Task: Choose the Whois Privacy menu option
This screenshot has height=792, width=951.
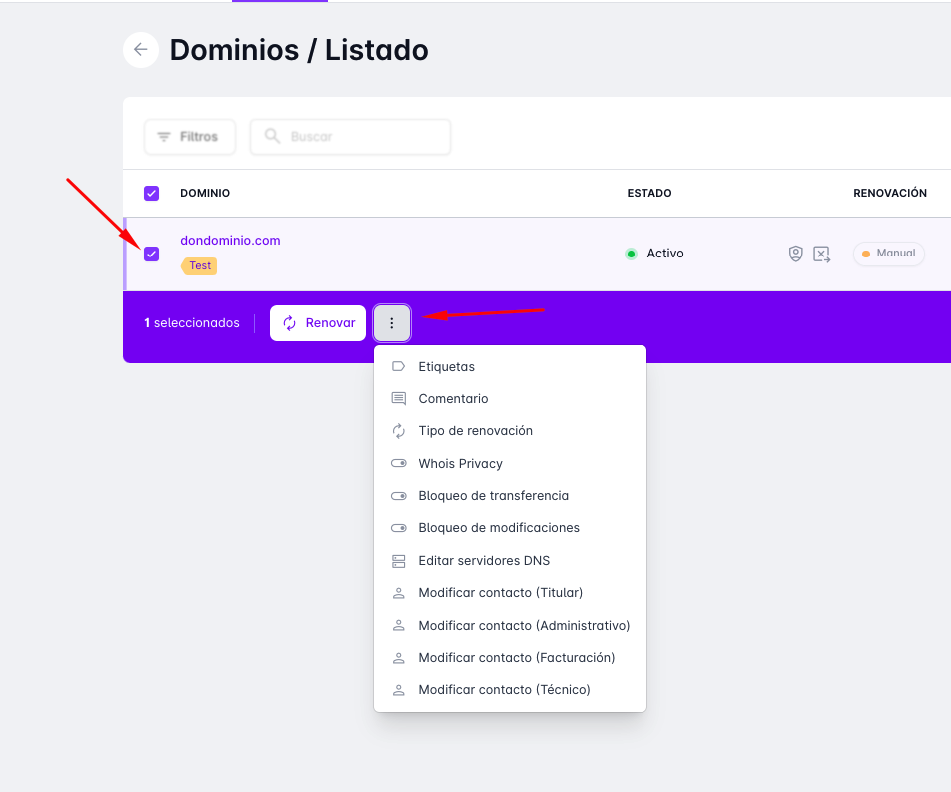Action: coord(460,464)
